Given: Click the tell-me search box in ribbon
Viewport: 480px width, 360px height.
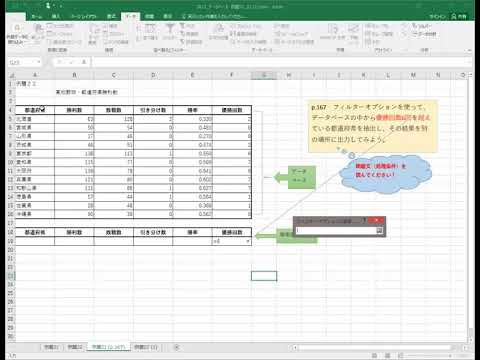Looking at the screenshot, I should [x=215, y=16].
